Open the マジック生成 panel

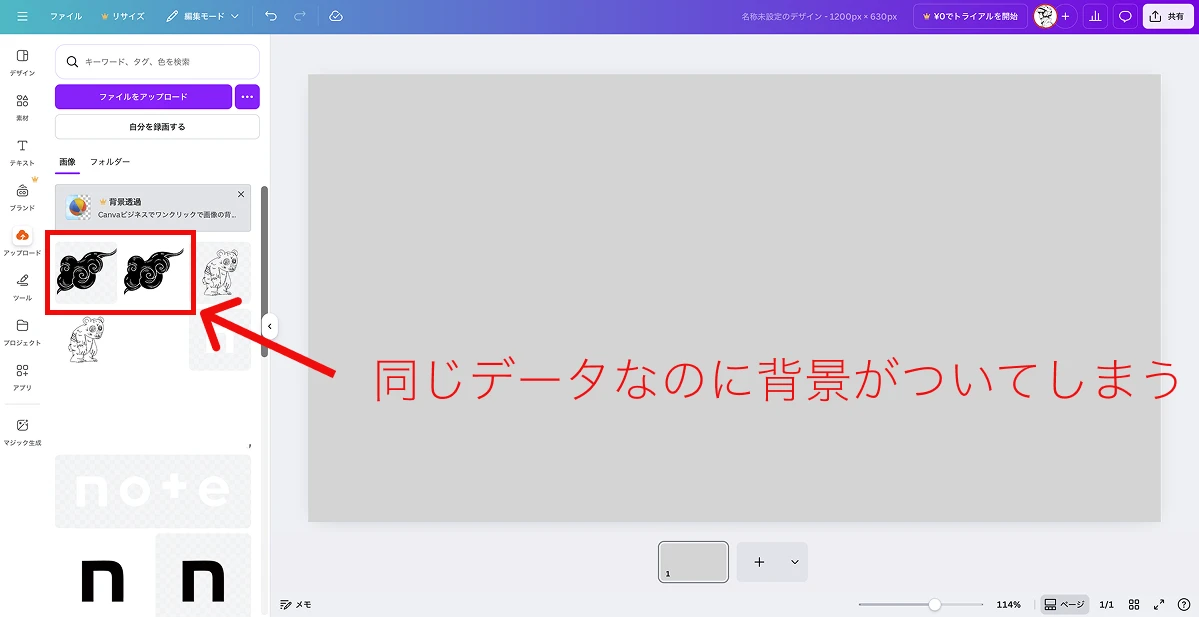click(x=22, y=431)
